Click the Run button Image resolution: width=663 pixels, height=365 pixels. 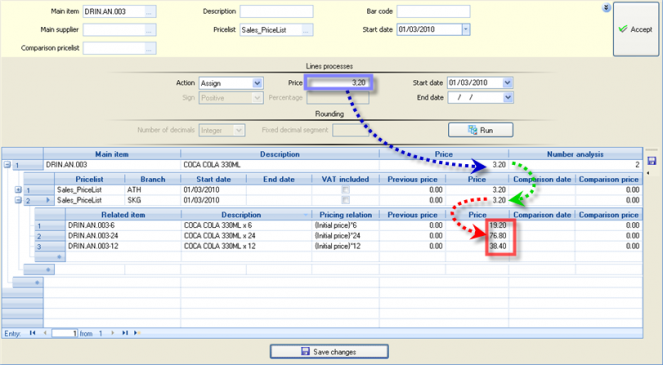click(481, 130)
